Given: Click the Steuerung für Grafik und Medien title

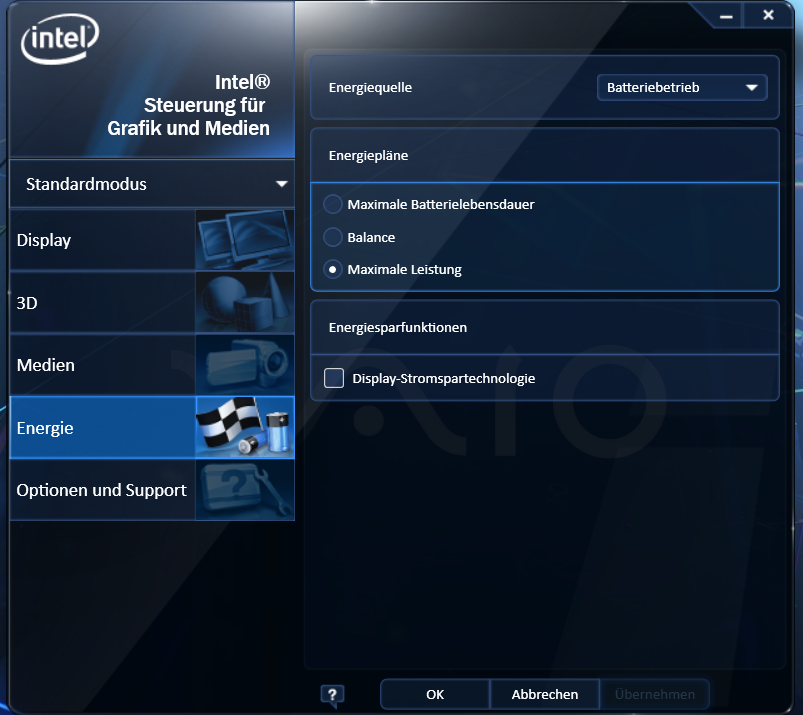Looking at the screenshot, I should 188,116.
